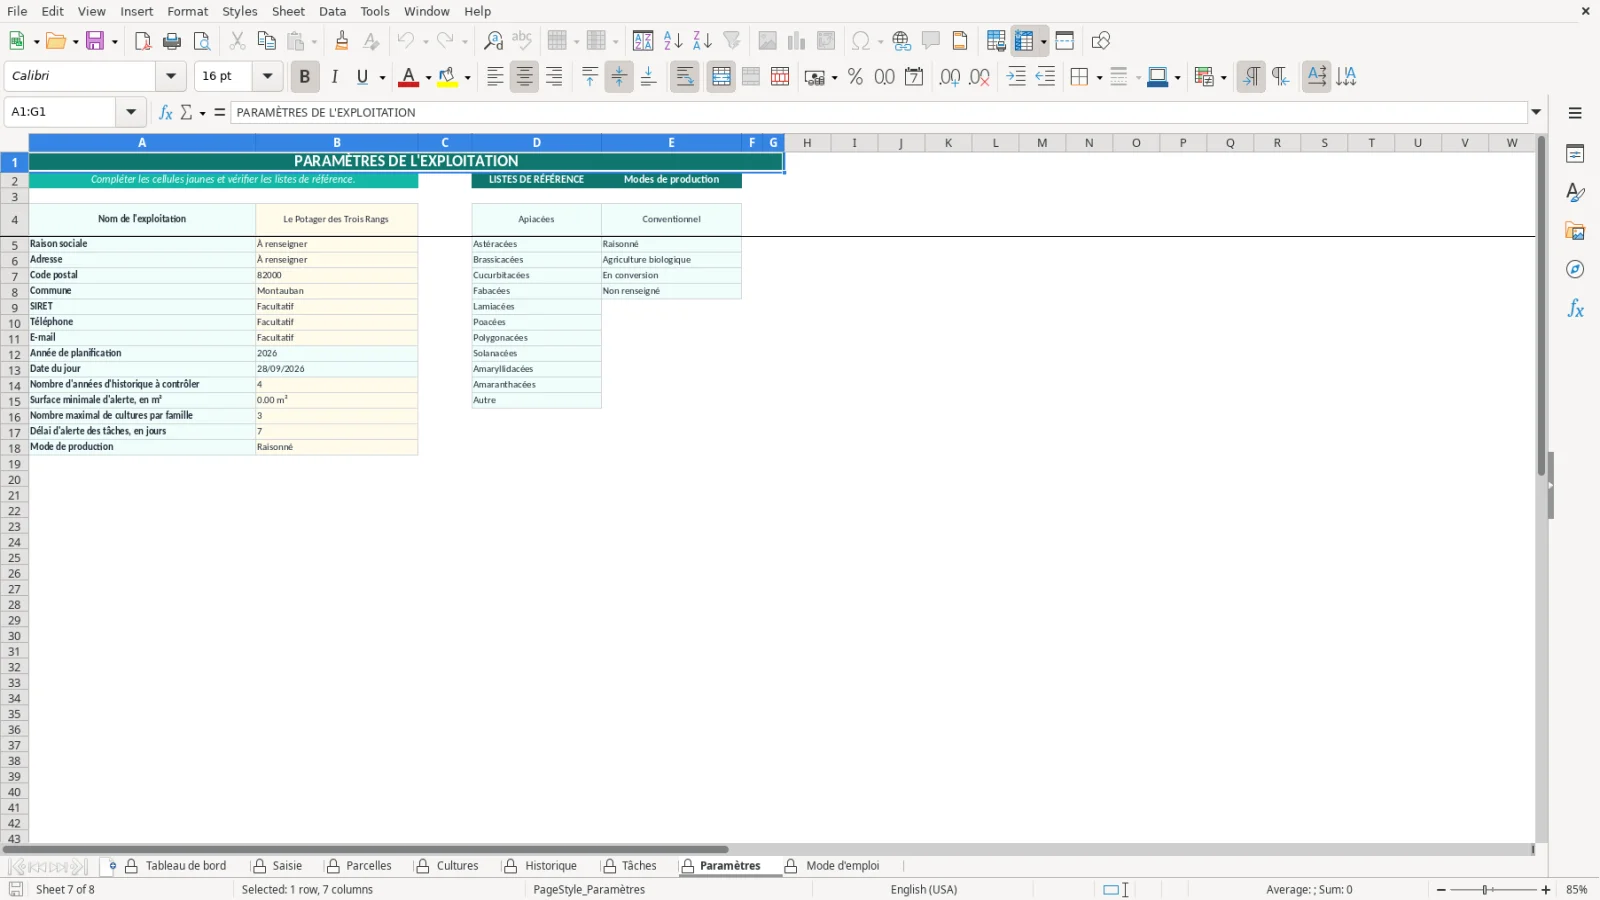Click zoom in plus button
The width and height of the screenshot is (1600, 900).
(x=1546, y=890)
